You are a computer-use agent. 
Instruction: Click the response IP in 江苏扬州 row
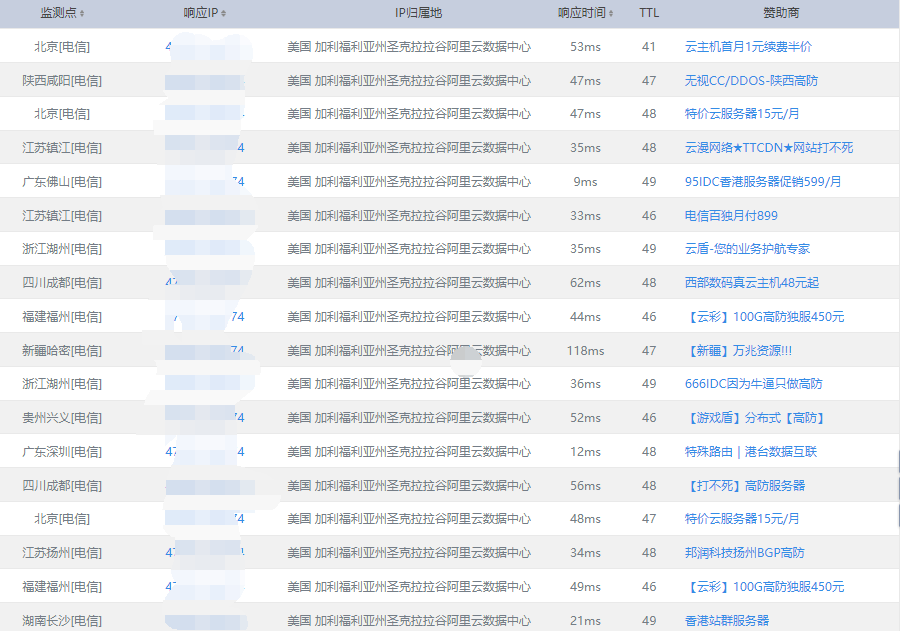click(x=205, y=552)
